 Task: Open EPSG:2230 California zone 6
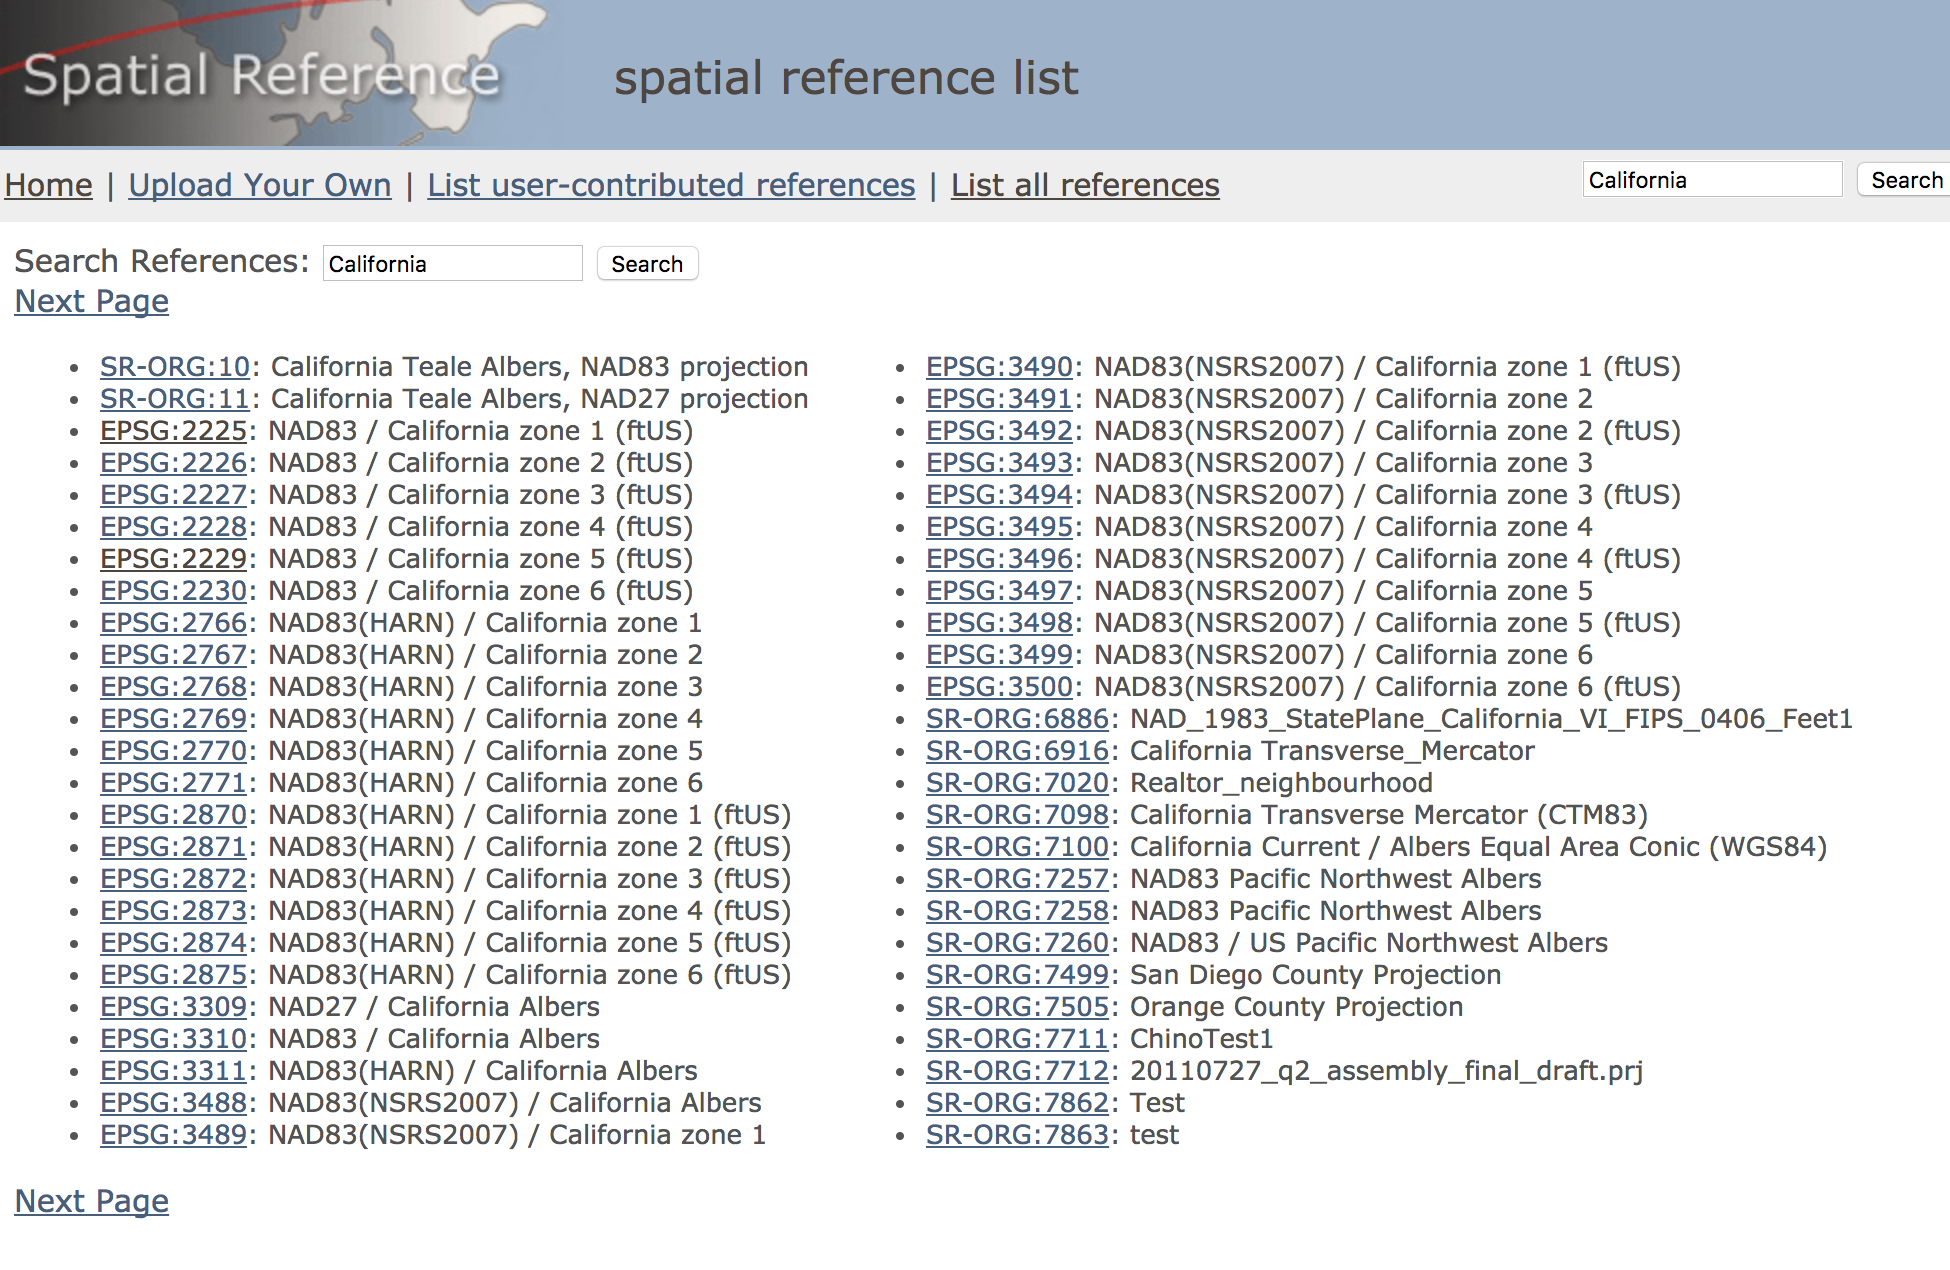pyautogui.click(x=174, y=591)
